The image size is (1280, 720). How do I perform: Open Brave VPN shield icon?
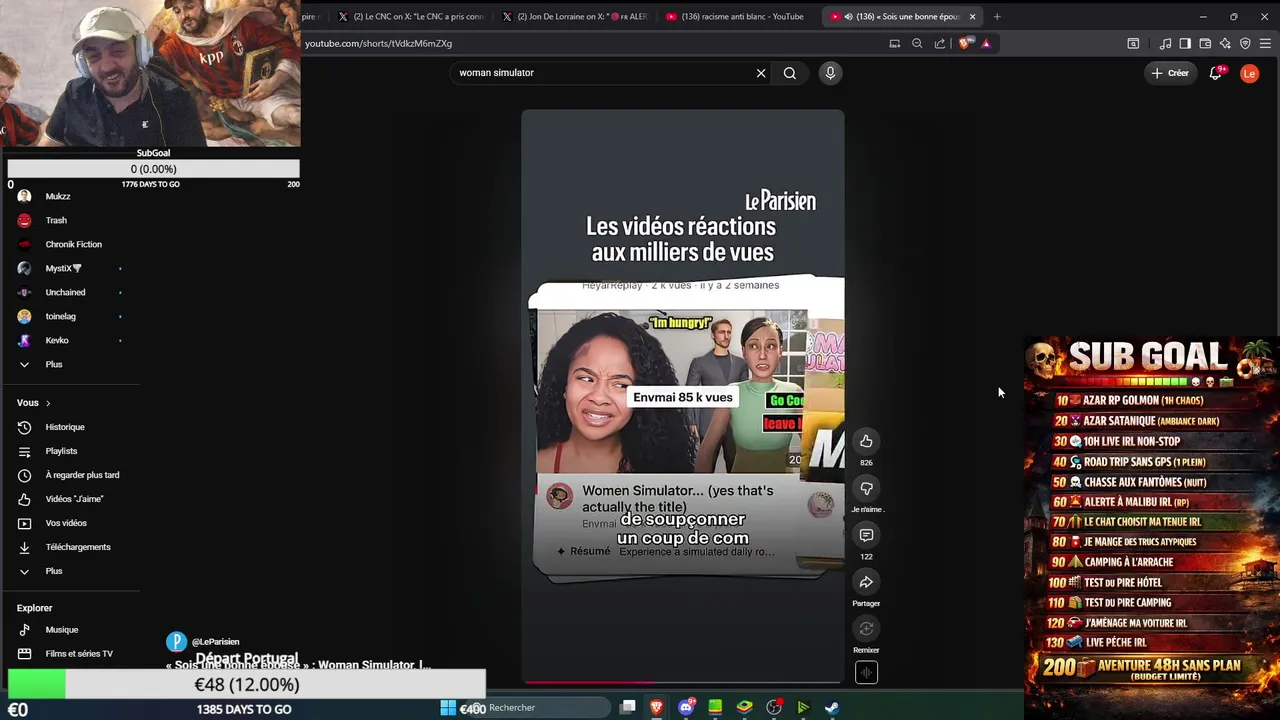[x=1245, y=43]
